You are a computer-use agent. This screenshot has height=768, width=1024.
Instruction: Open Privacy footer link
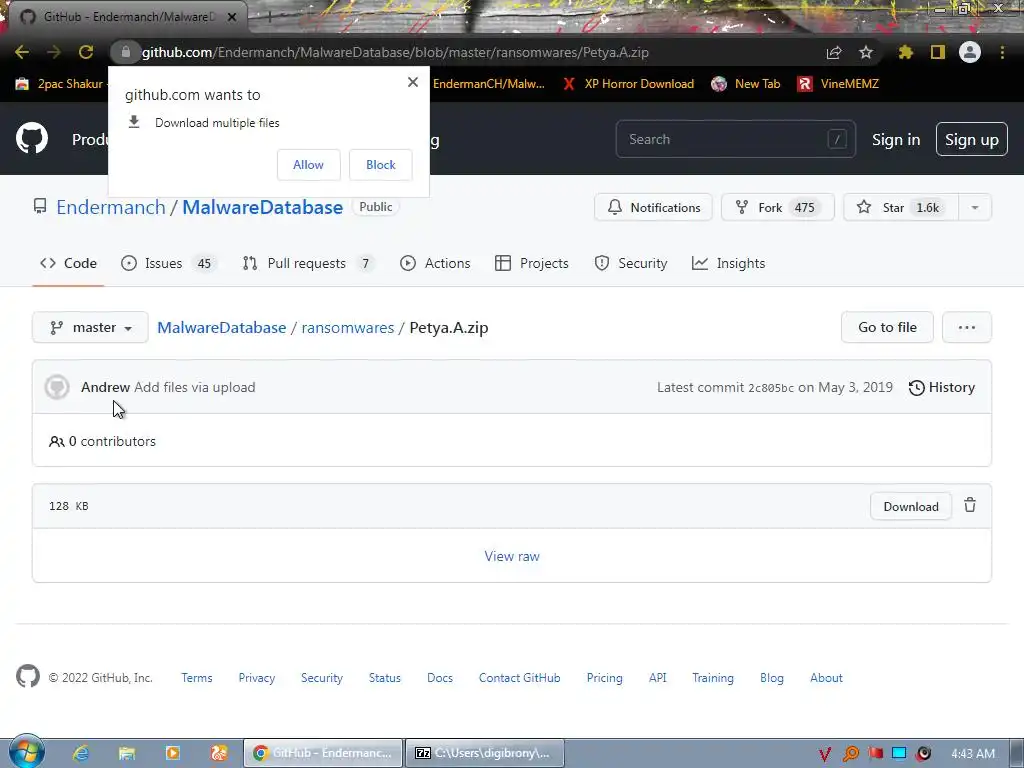point(257,678)
